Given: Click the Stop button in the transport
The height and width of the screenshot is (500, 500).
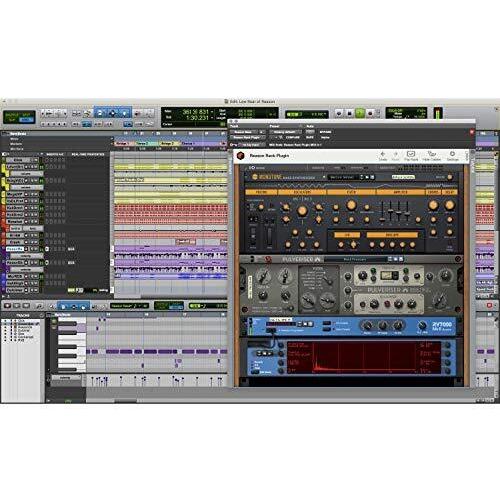Looking at the screenshot, I should coord(349,113).
